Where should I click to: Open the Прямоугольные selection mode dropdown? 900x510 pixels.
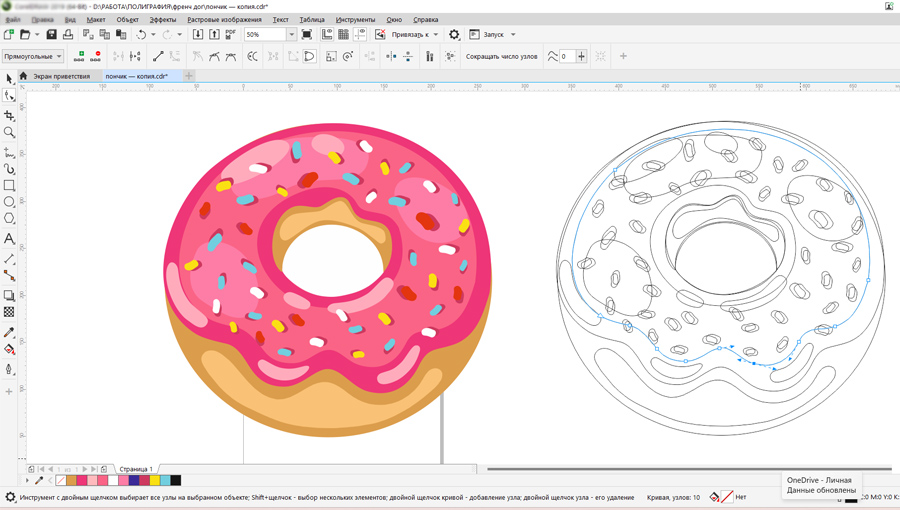[x=32, y=57]
